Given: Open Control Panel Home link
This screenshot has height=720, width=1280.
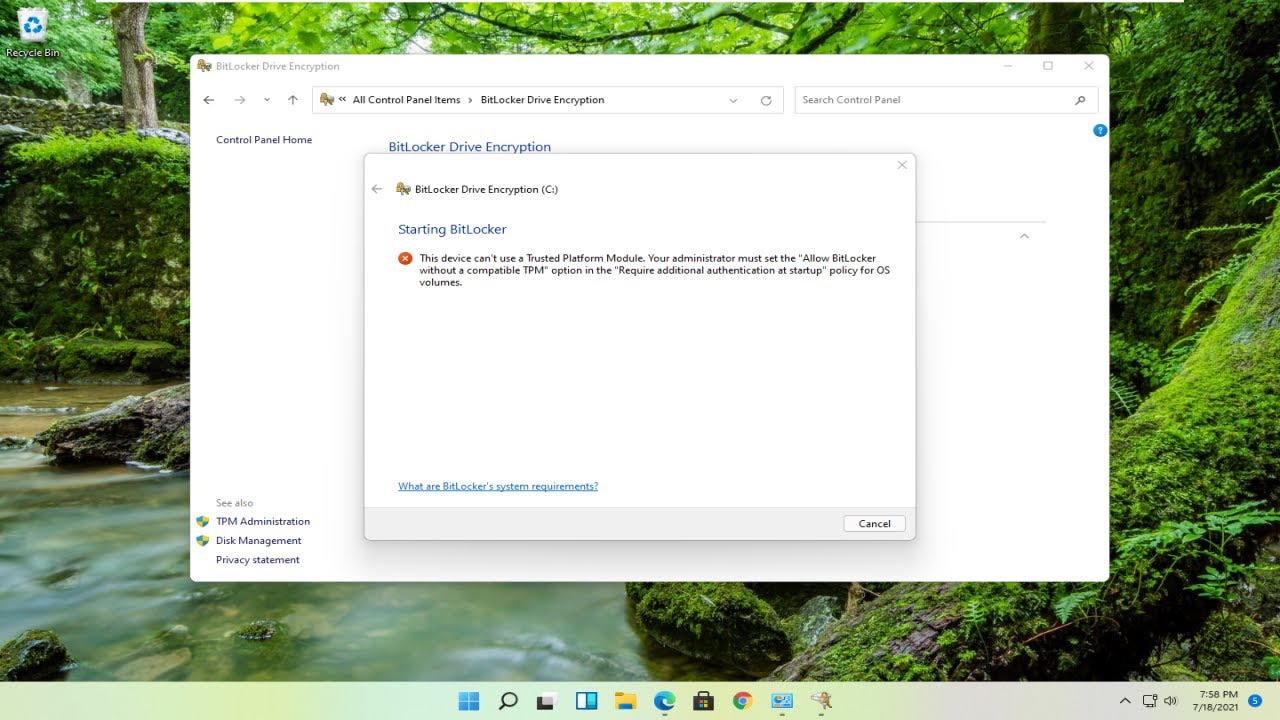Looking at the screenshot, I should pos(264,140).
